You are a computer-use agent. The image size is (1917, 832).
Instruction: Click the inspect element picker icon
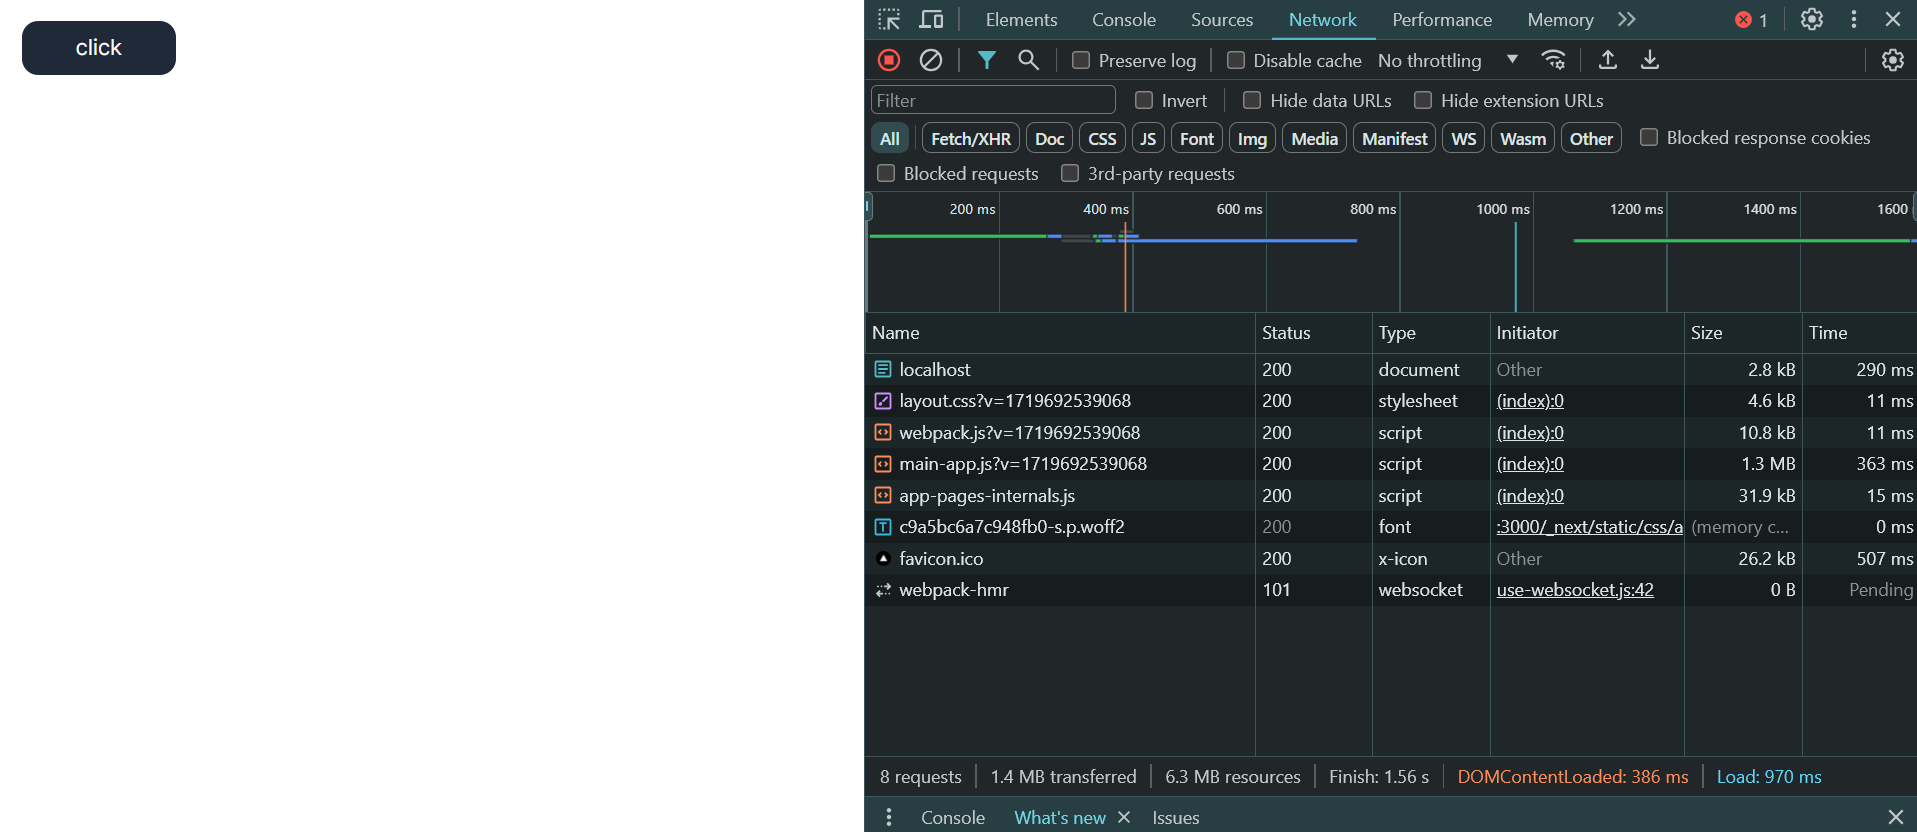889,20
